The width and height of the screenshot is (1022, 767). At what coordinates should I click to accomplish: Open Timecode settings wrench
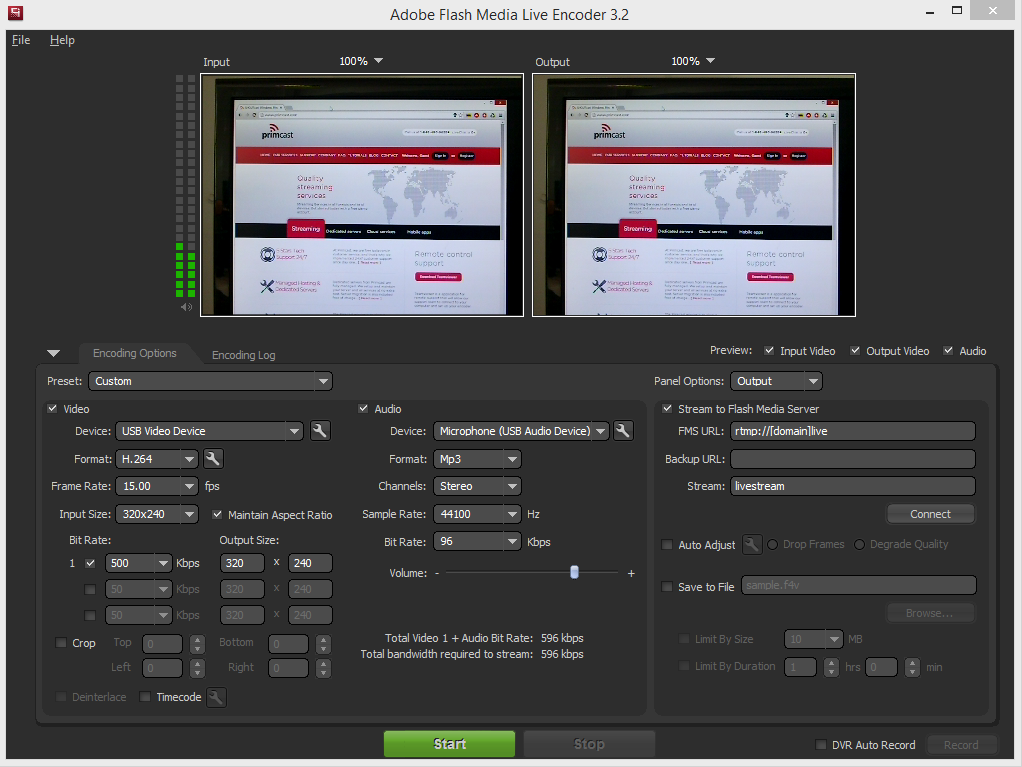(x=216, y=697)
